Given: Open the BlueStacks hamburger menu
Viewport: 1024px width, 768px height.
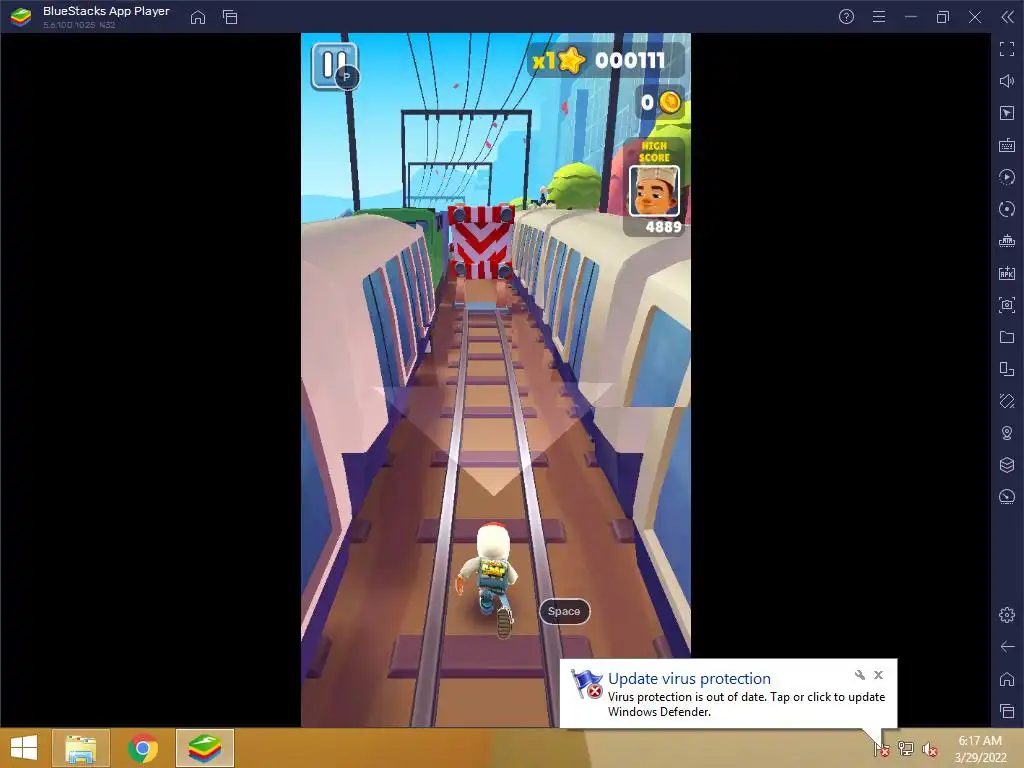Looking at the screenshot, I should point(879,17).
